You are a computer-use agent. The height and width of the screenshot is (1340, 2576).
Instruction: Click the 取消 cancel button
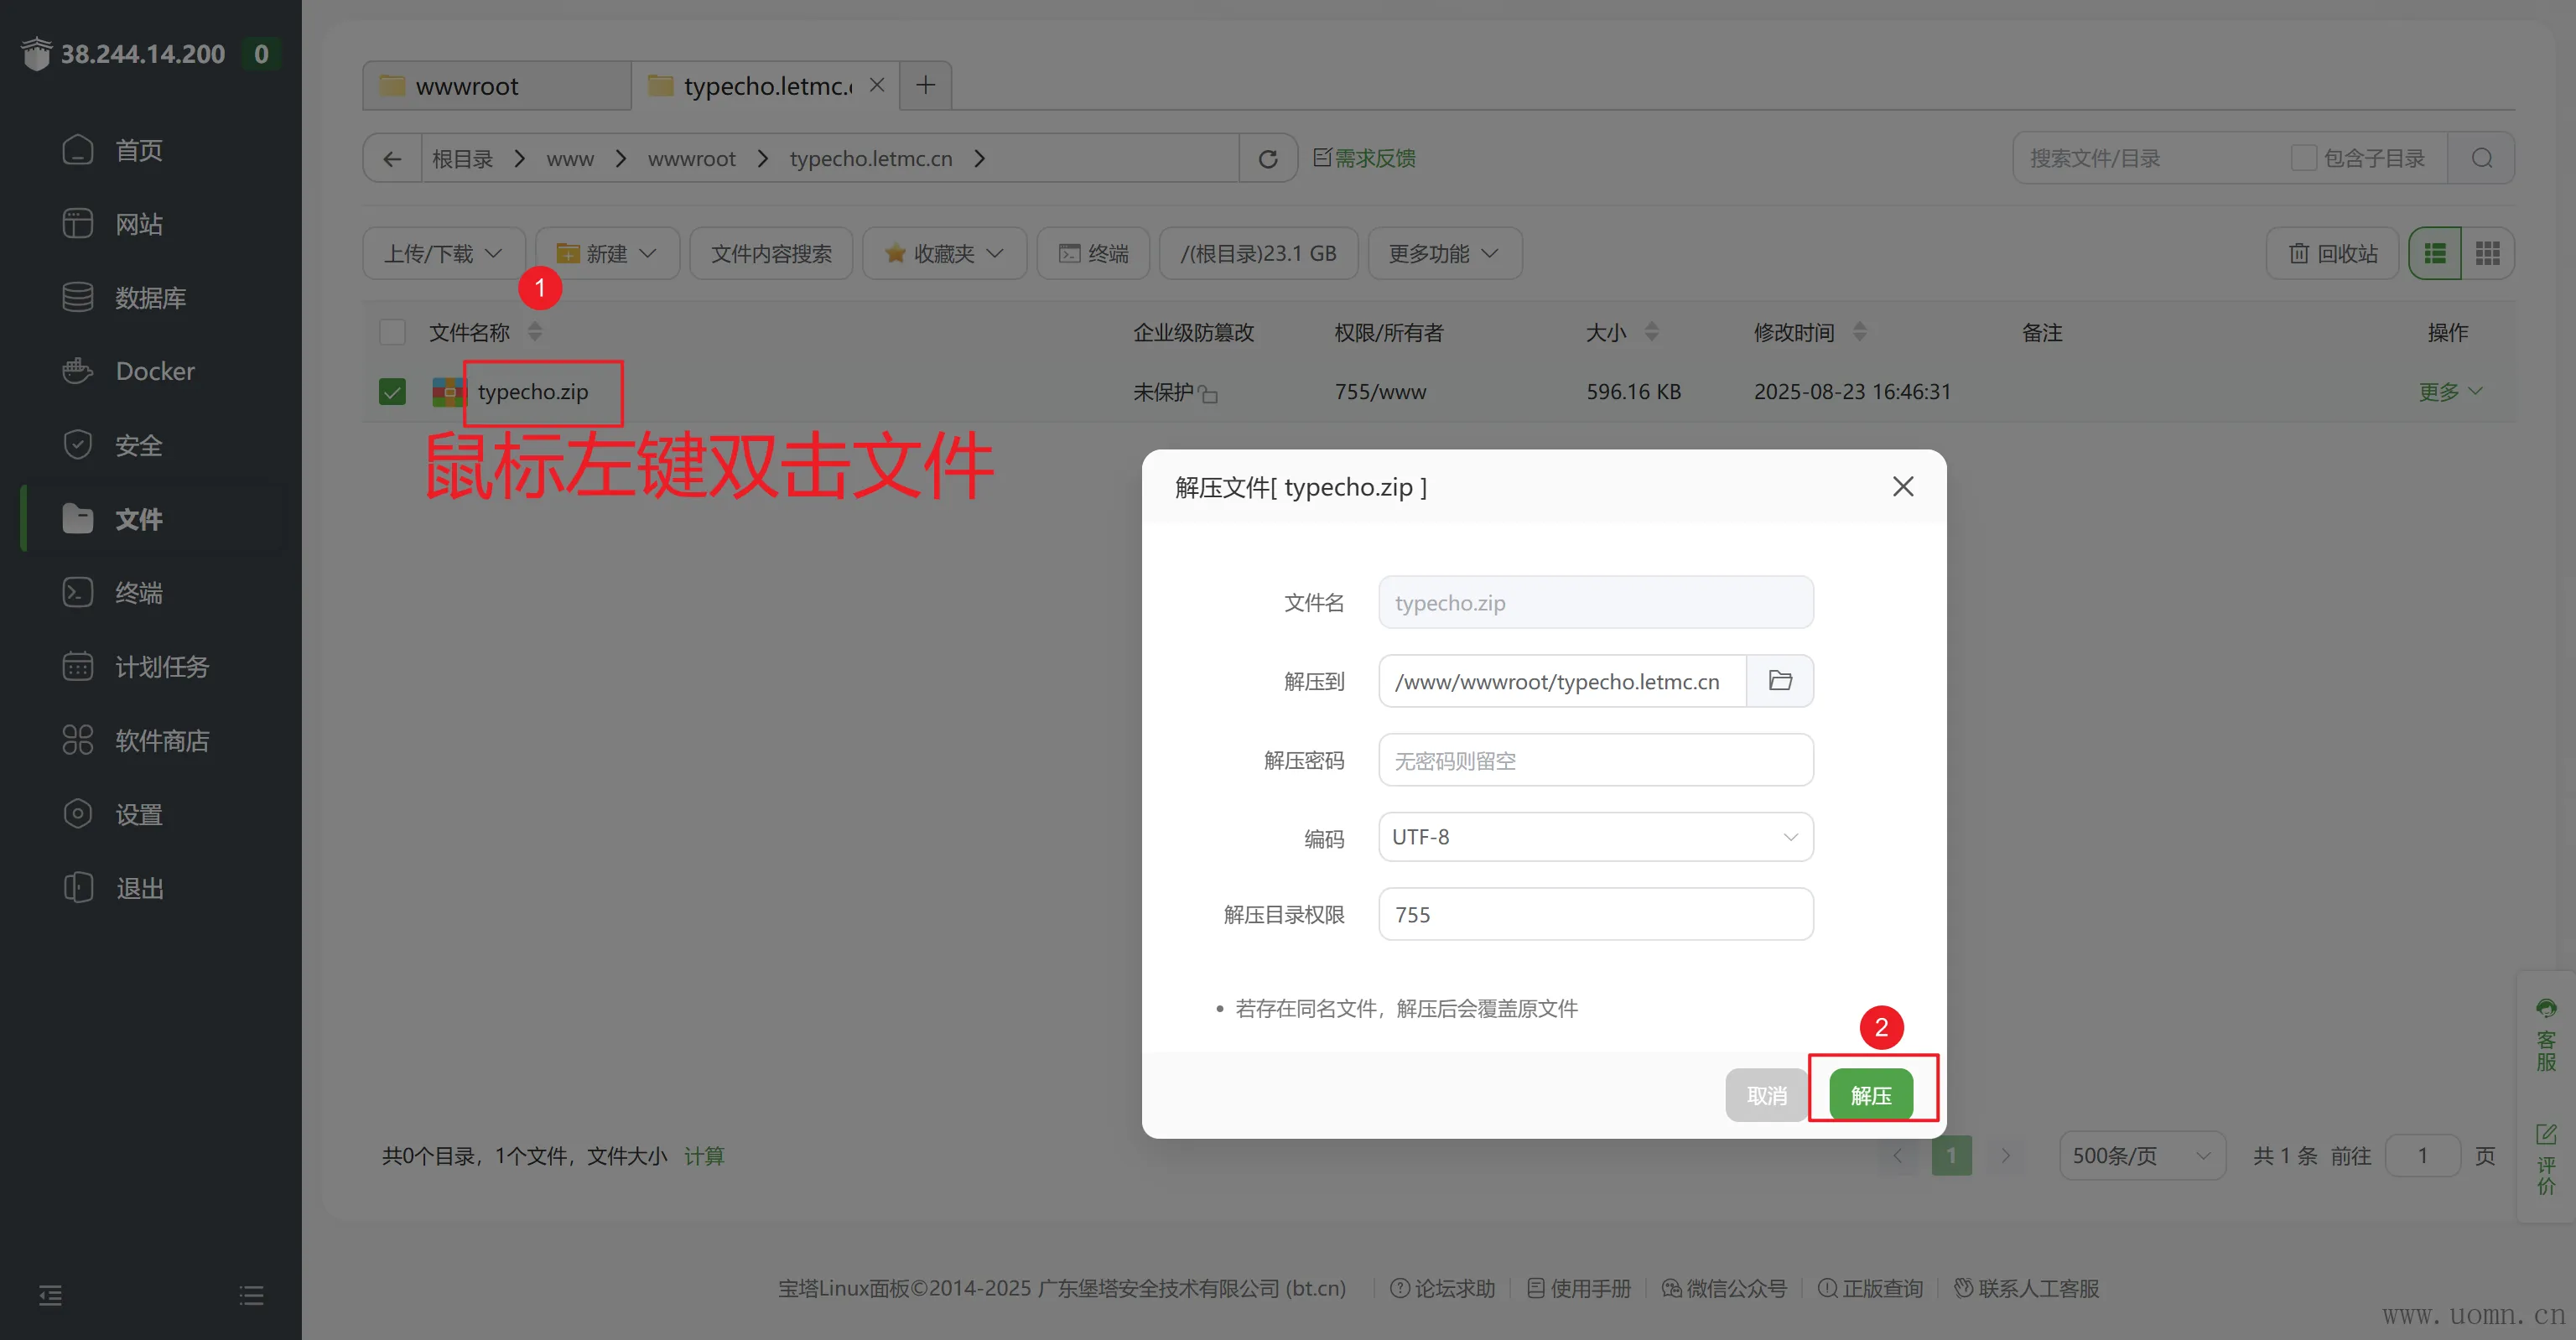coord(1766,1095)
